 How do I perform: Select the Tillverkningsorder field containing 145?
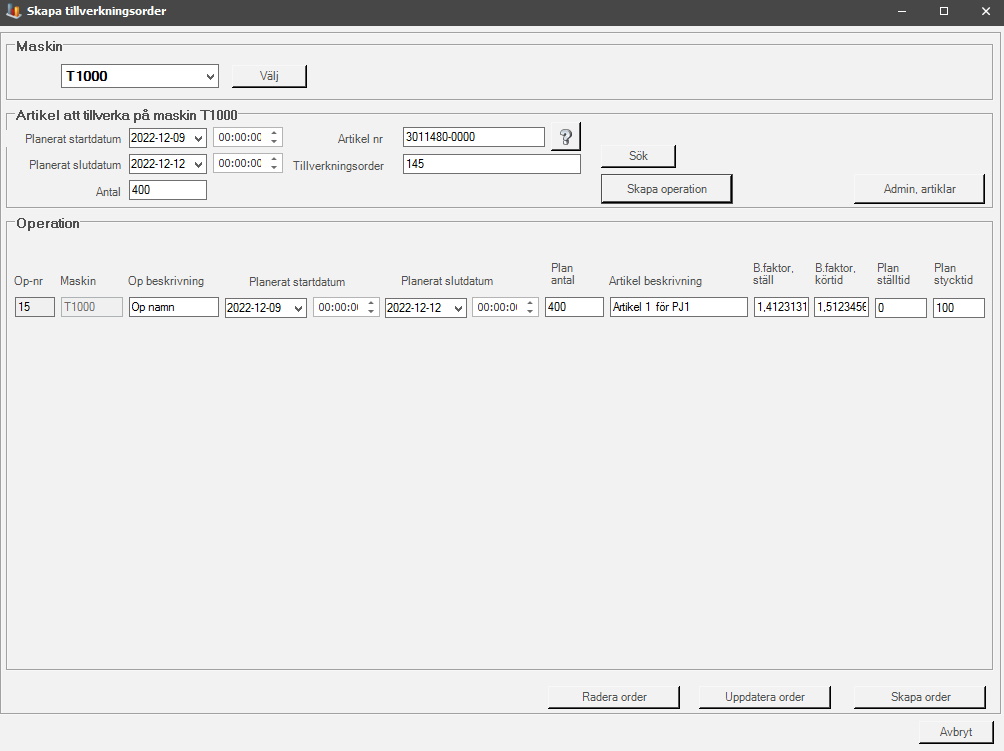tap(492, 164)
